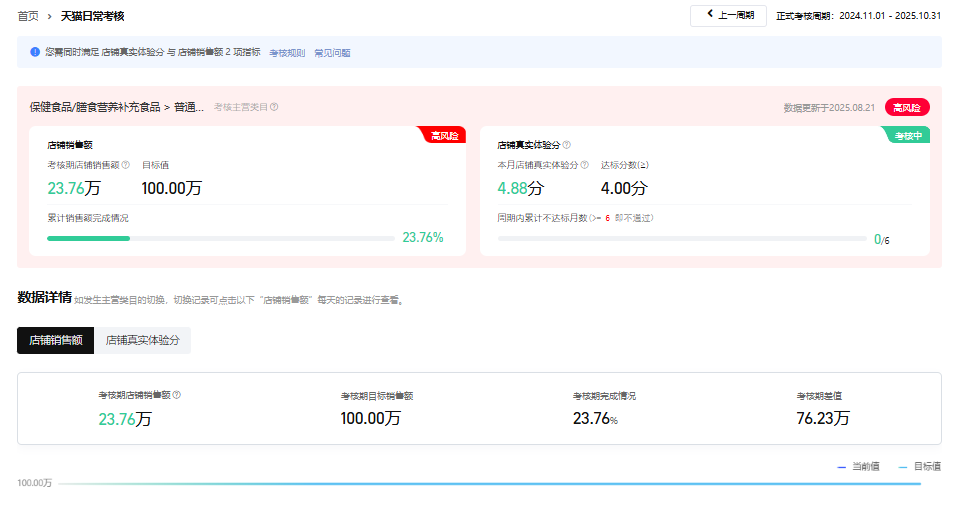Toggle 目标值 series in chart legend
Image resolution: width=957 pixels, height=519 pixels.
[x=919, y=467]
